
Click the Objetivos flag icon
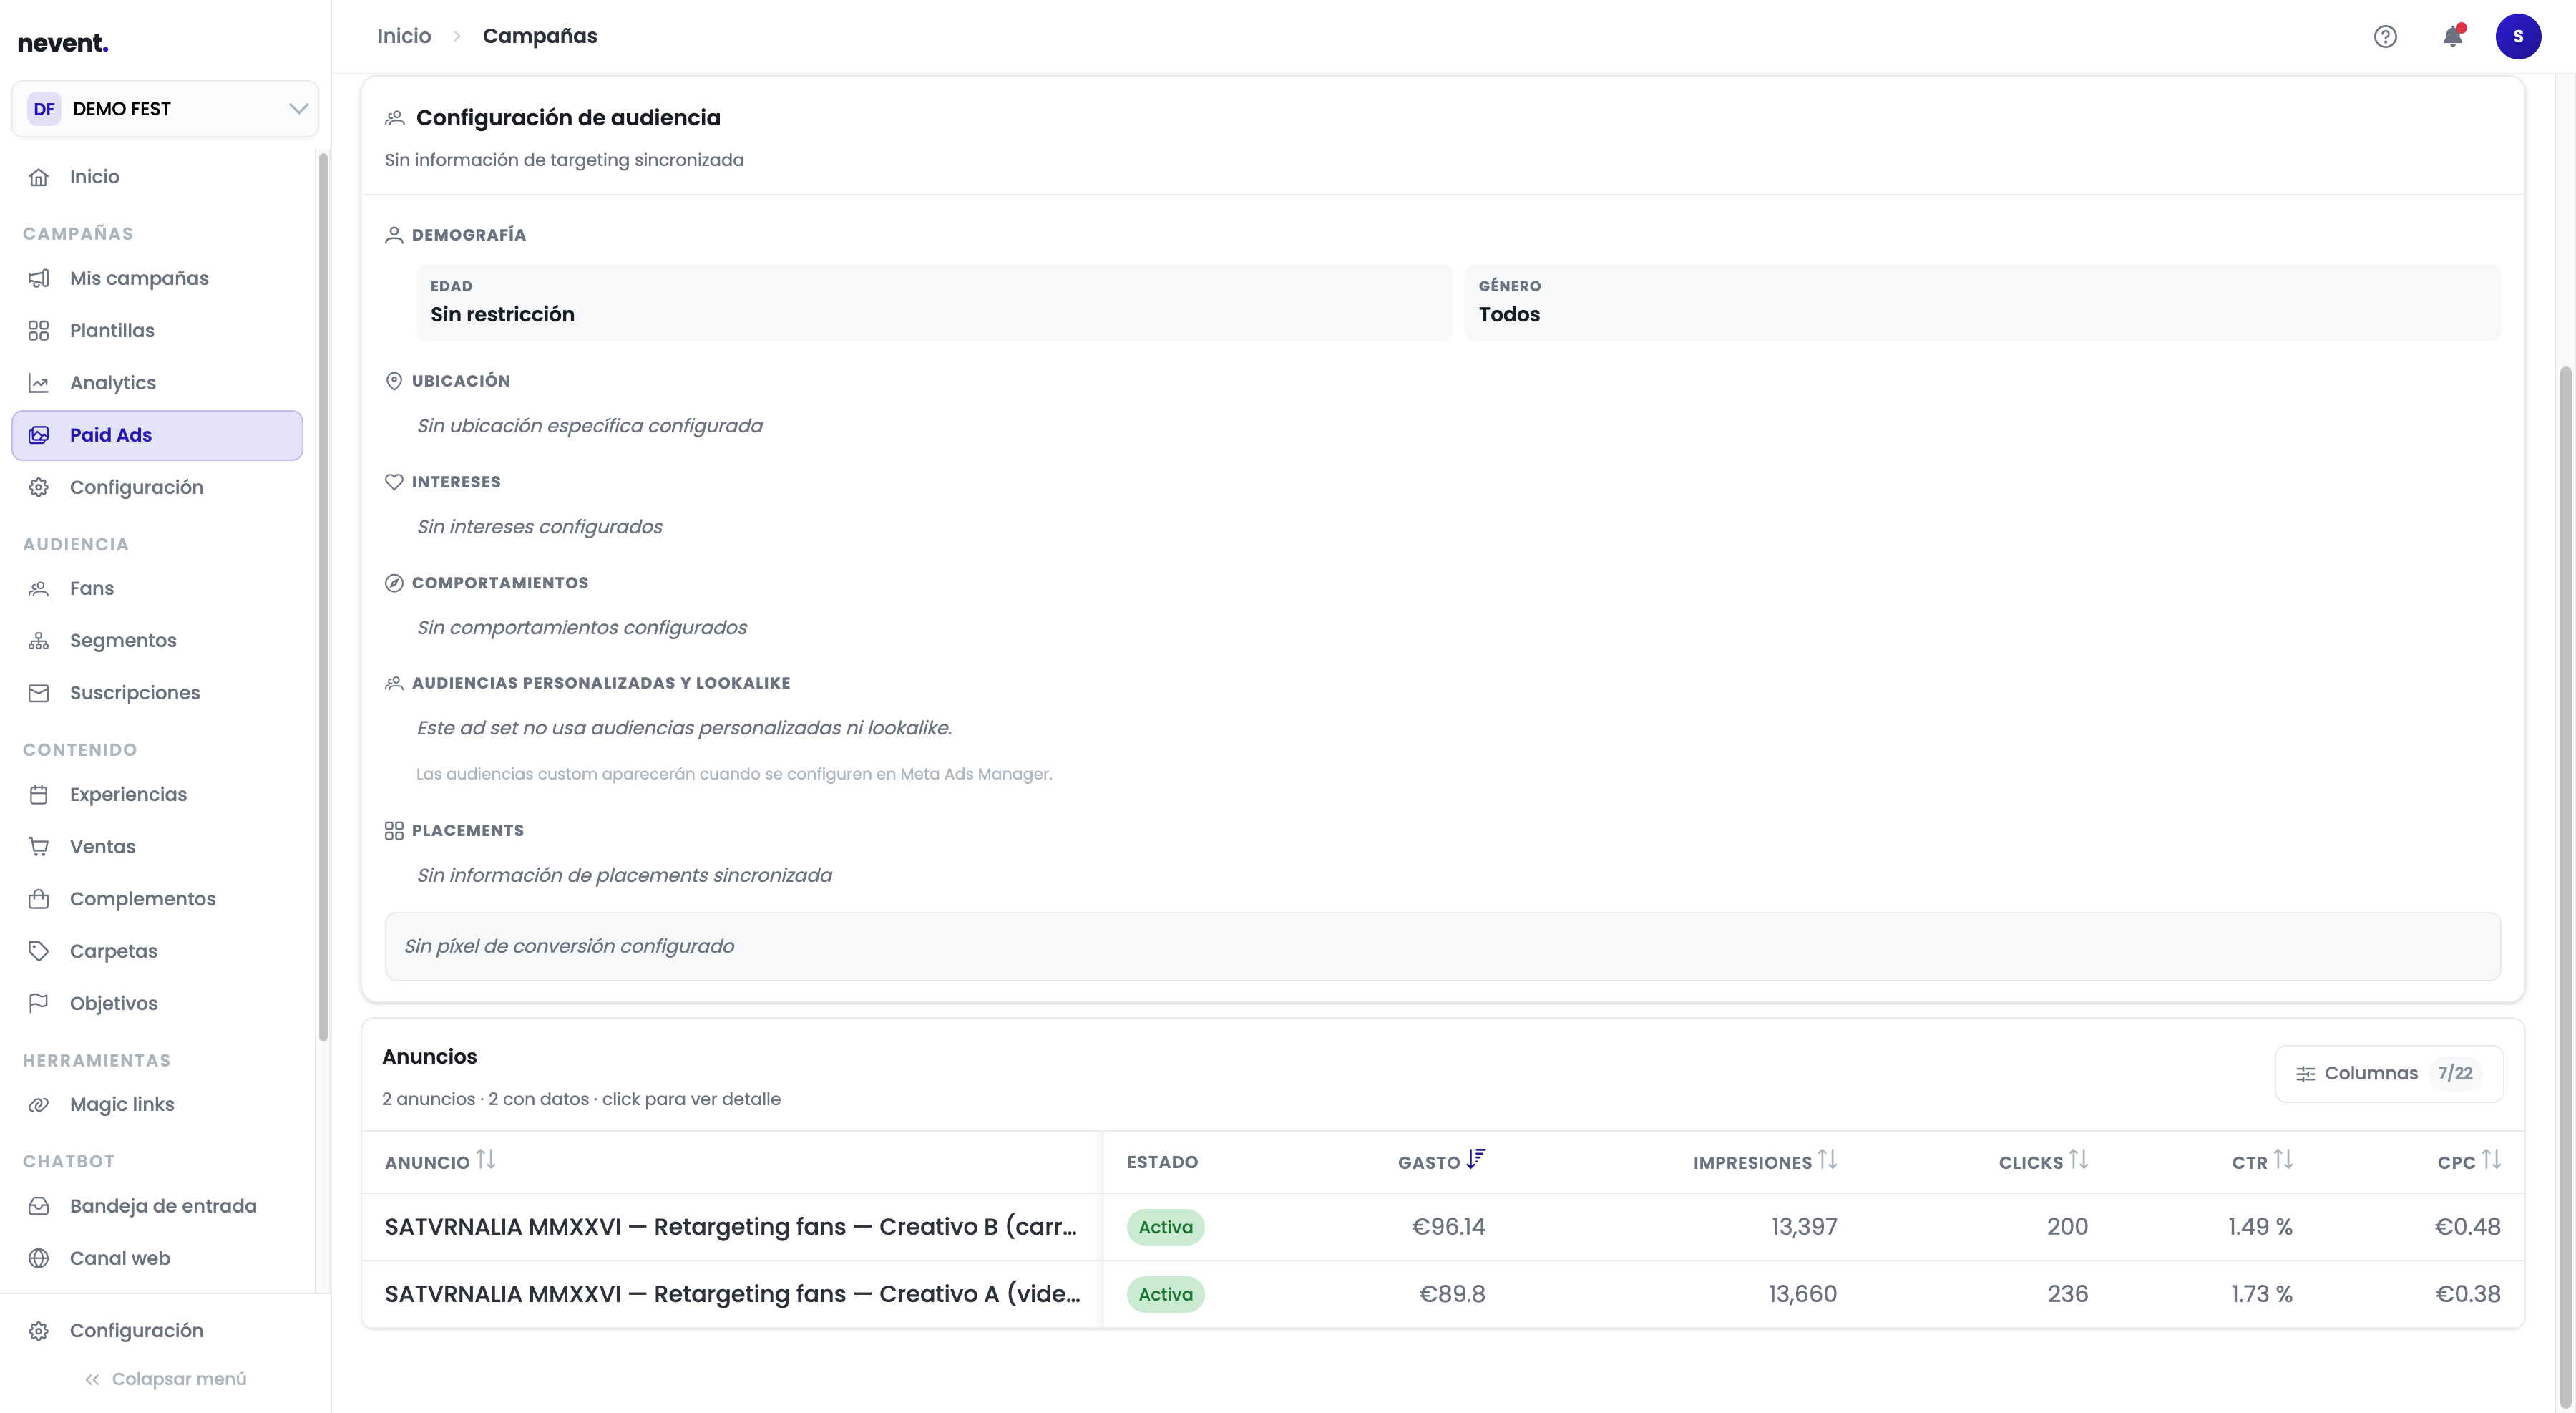click(39, 1003)
